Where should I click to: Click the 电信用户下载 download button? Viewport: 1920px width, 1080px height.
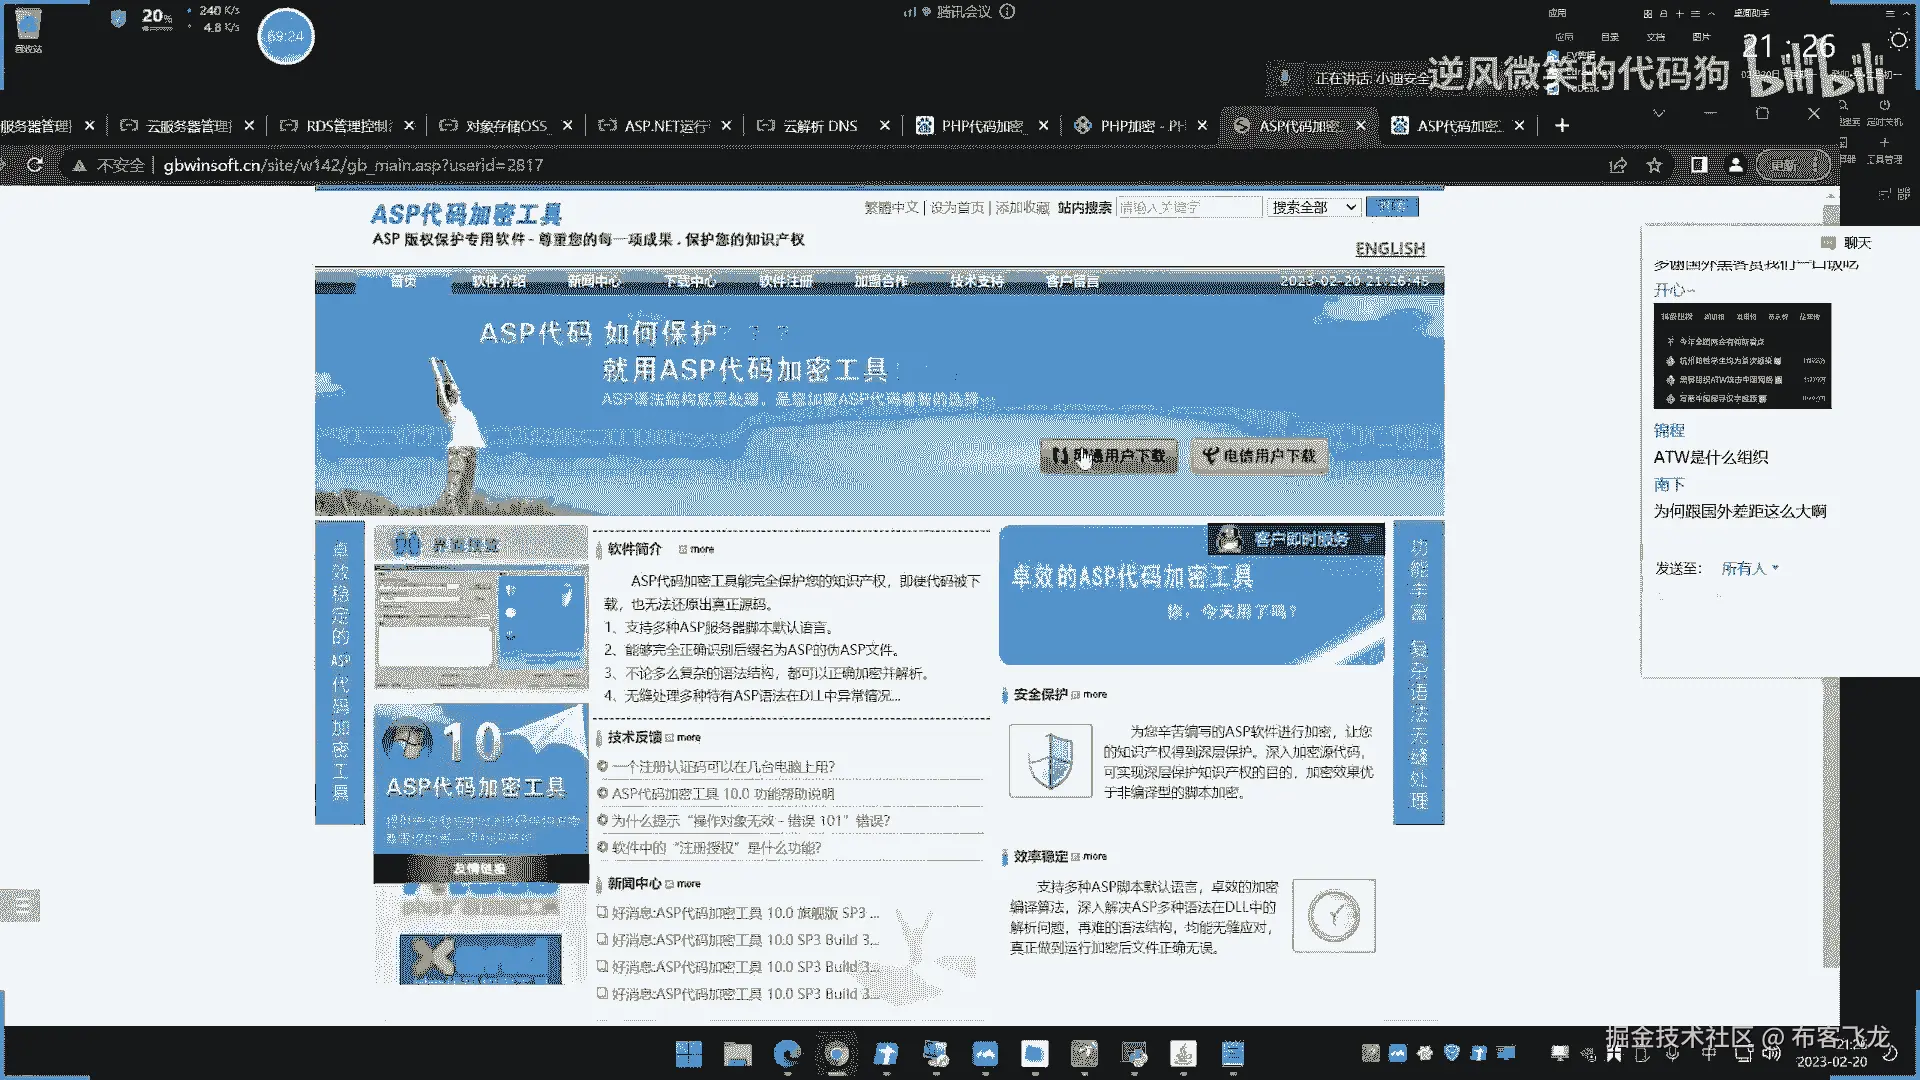pyautogui.click(x=1259, y=455)
